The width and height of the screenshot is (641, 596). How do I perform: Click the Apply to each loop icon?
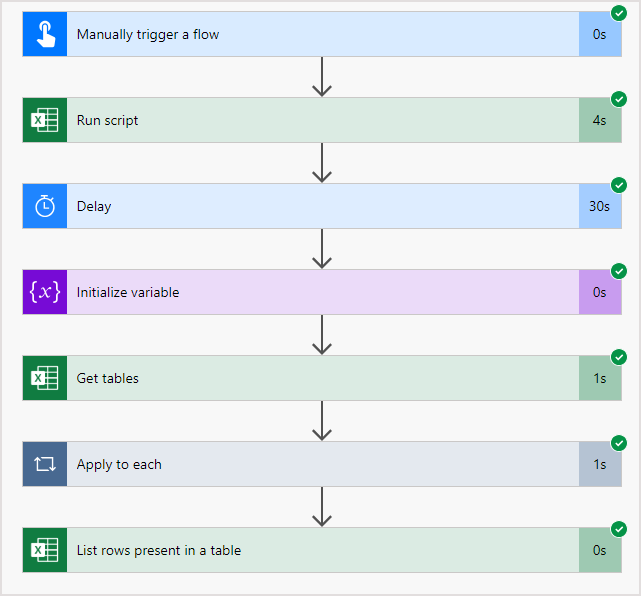pyautogui.click(x=45, y=464)
